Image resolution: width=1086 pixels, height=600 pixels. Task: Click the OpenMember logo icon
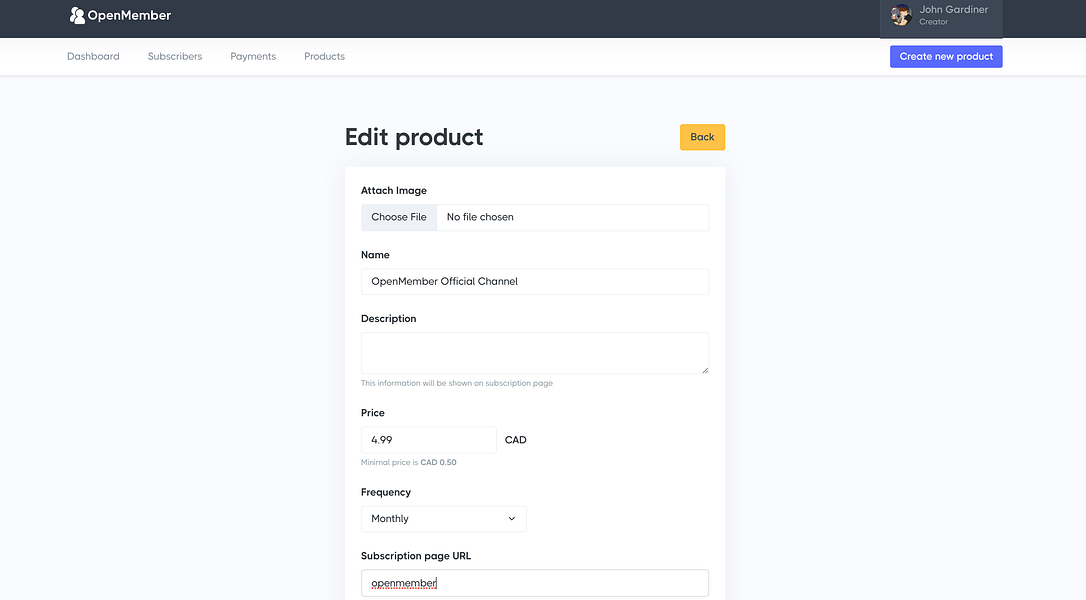(77, 15)
